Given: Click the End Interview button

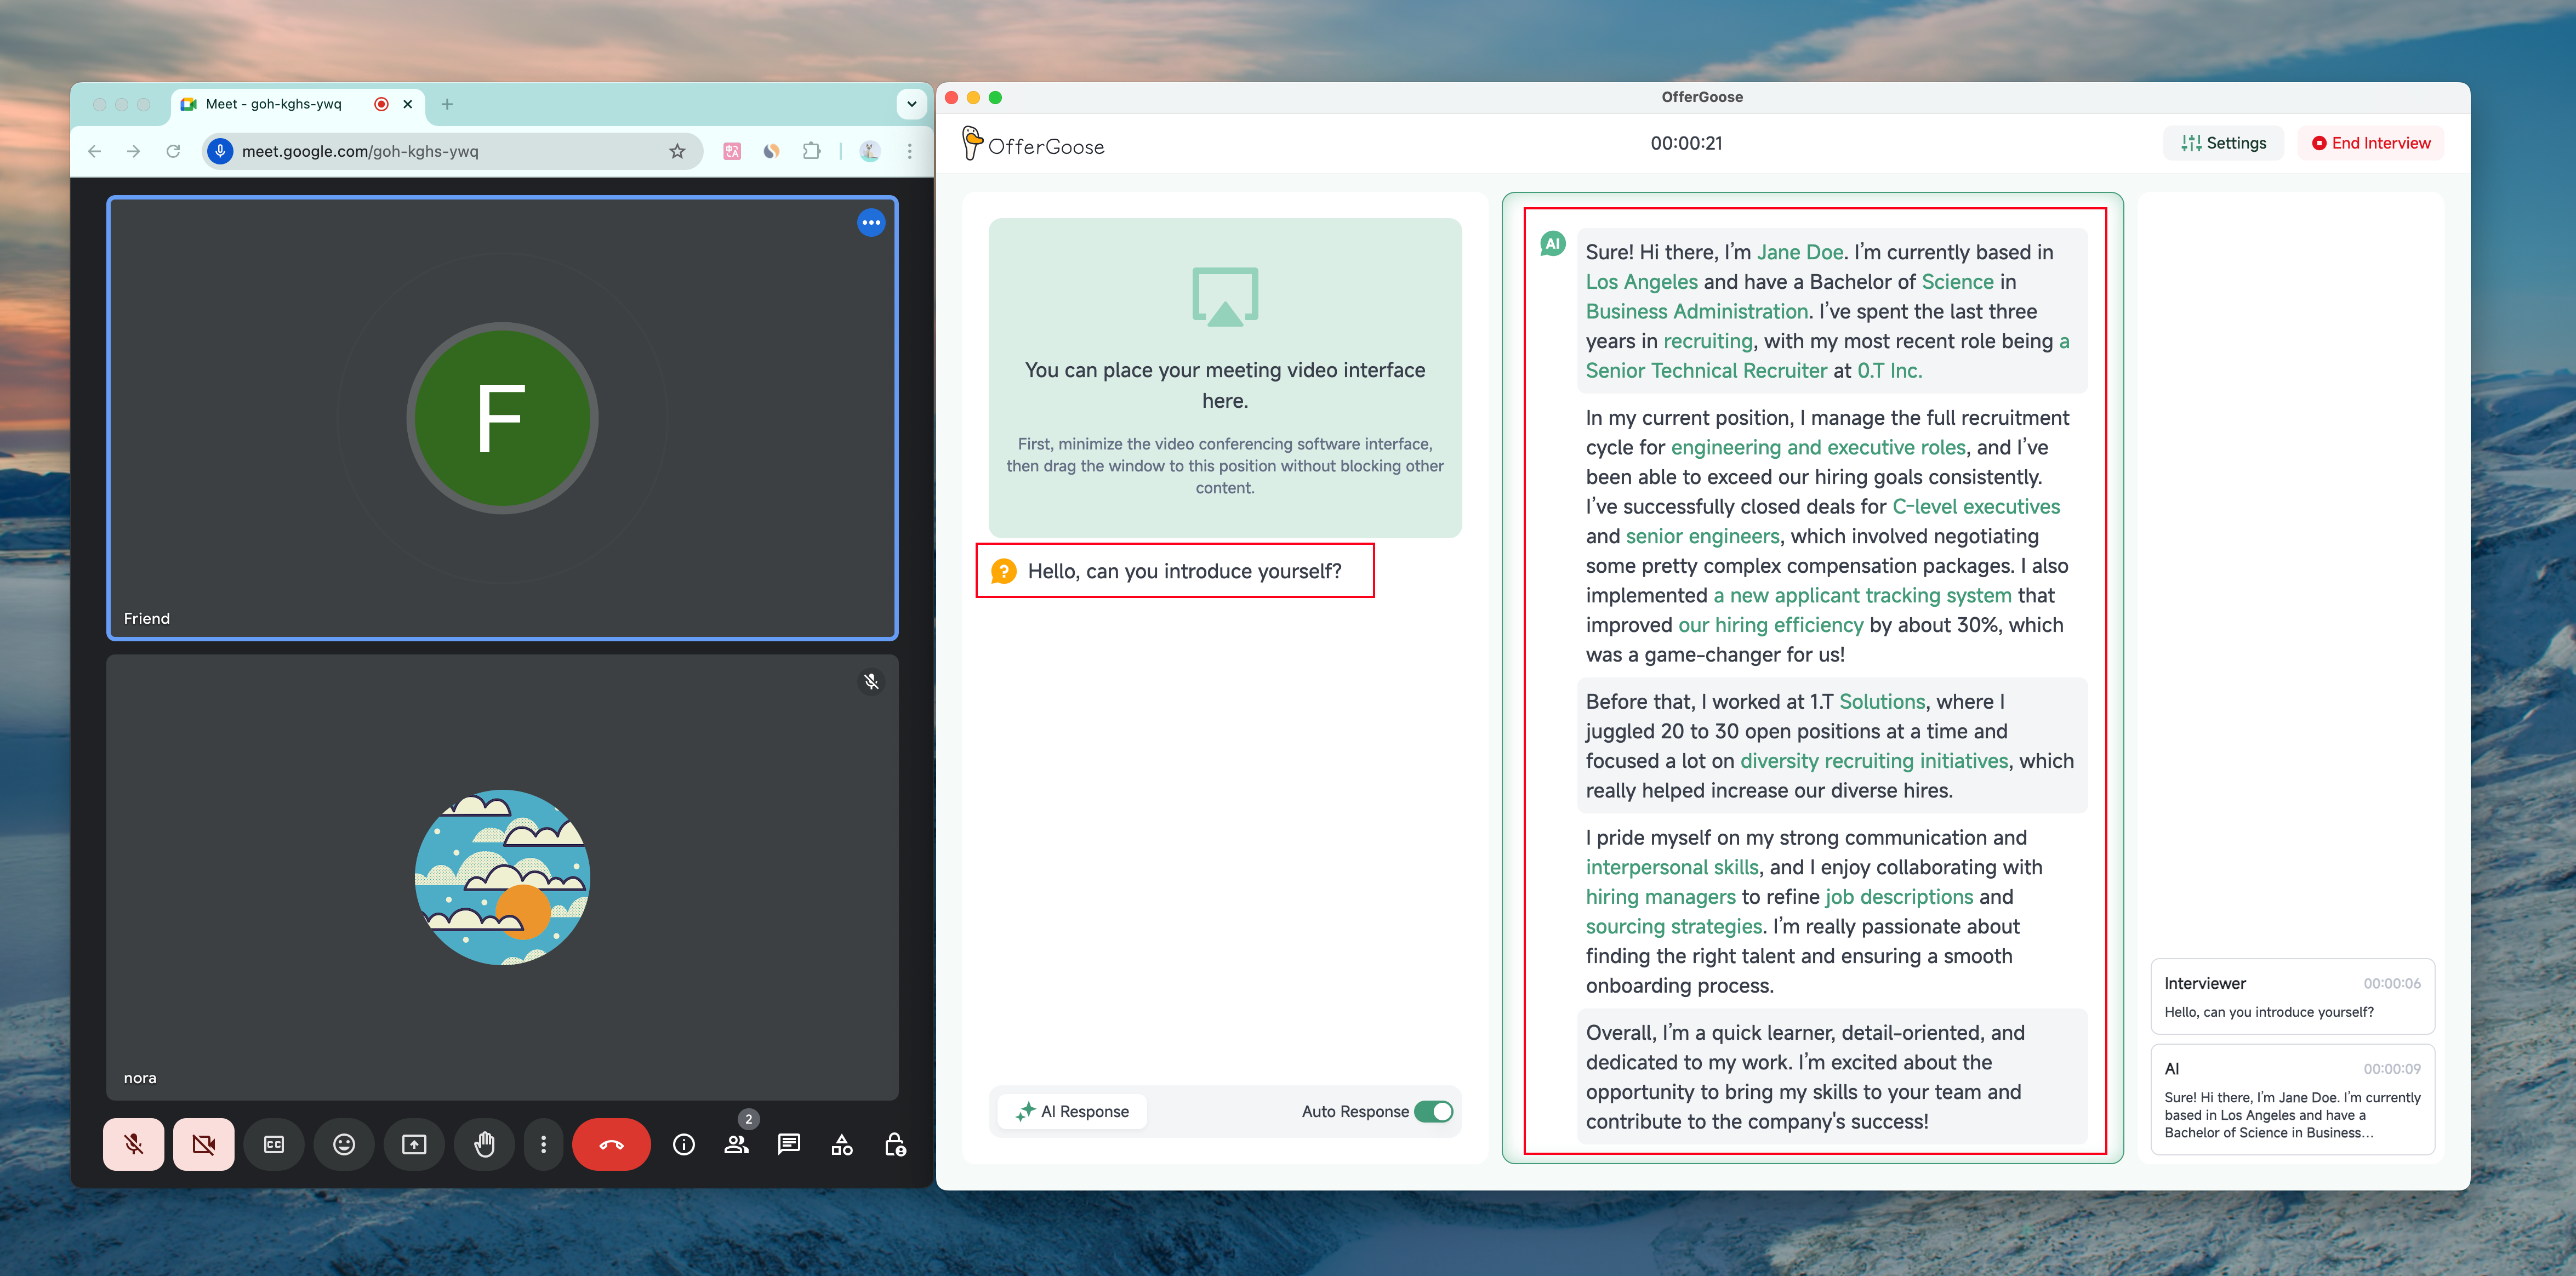Looking at the screenshot, I should 2370,143.
